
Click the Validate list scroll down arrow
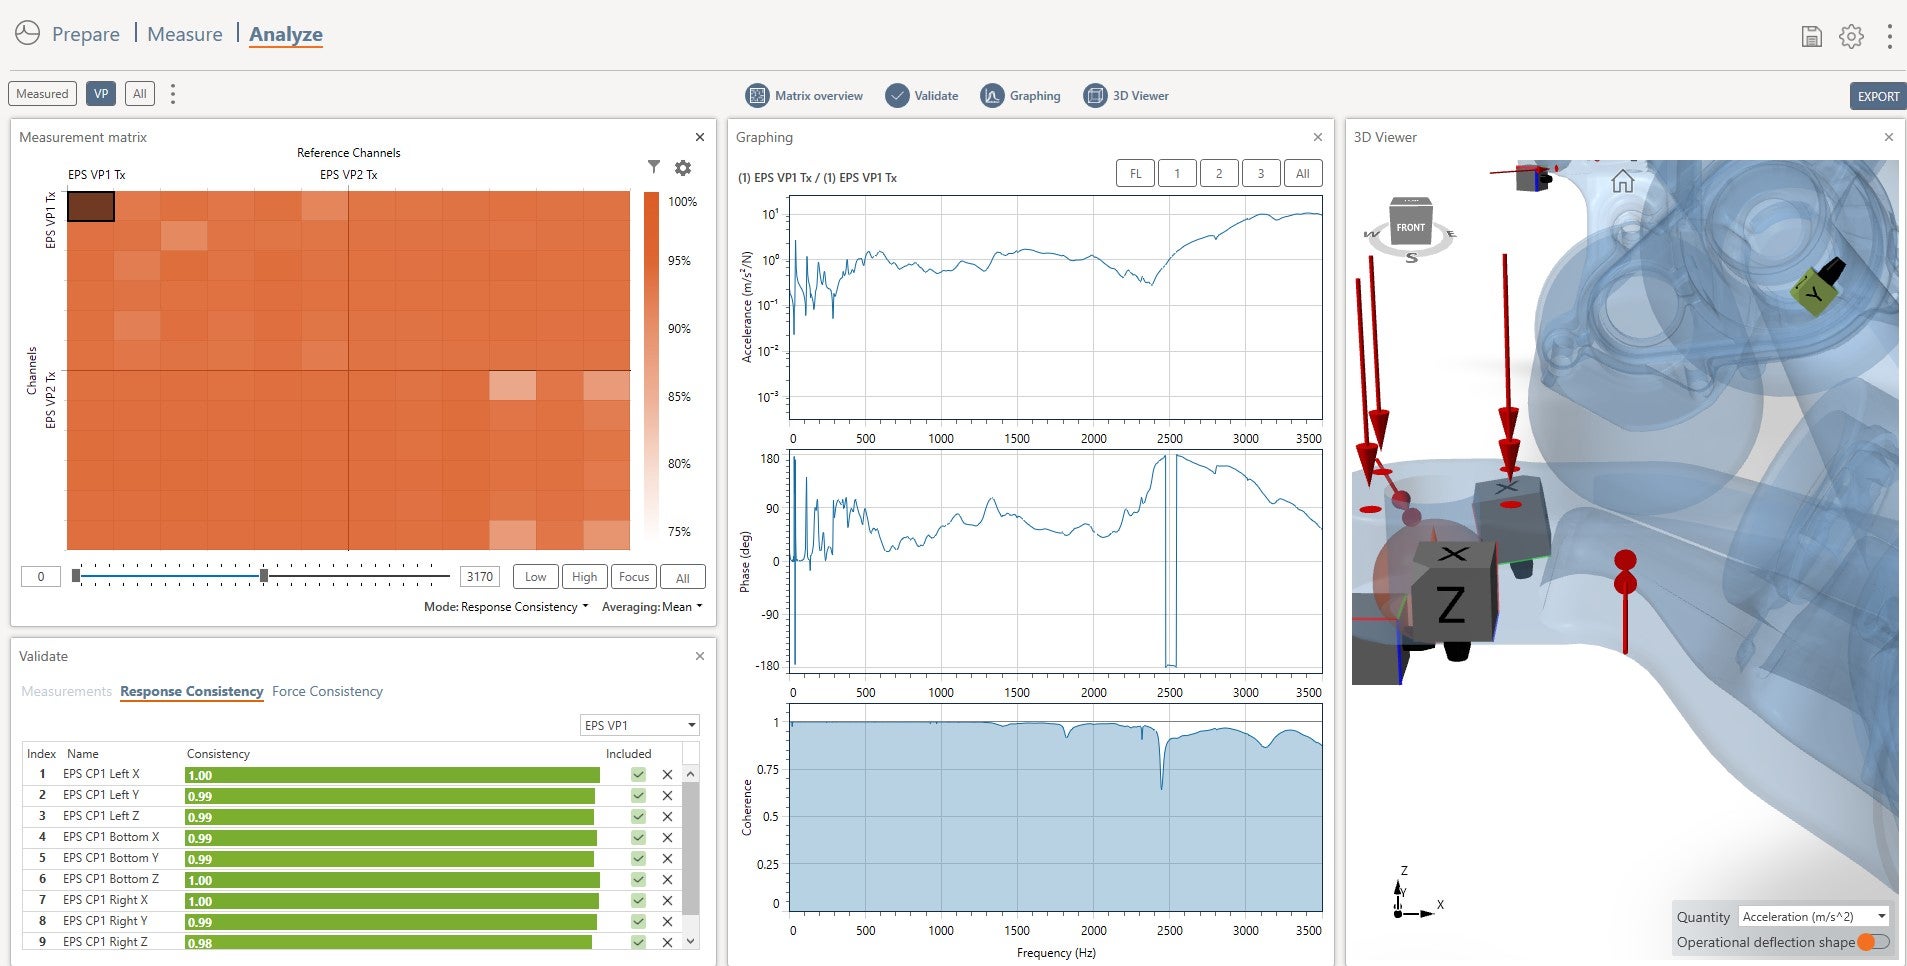[690, 941]
